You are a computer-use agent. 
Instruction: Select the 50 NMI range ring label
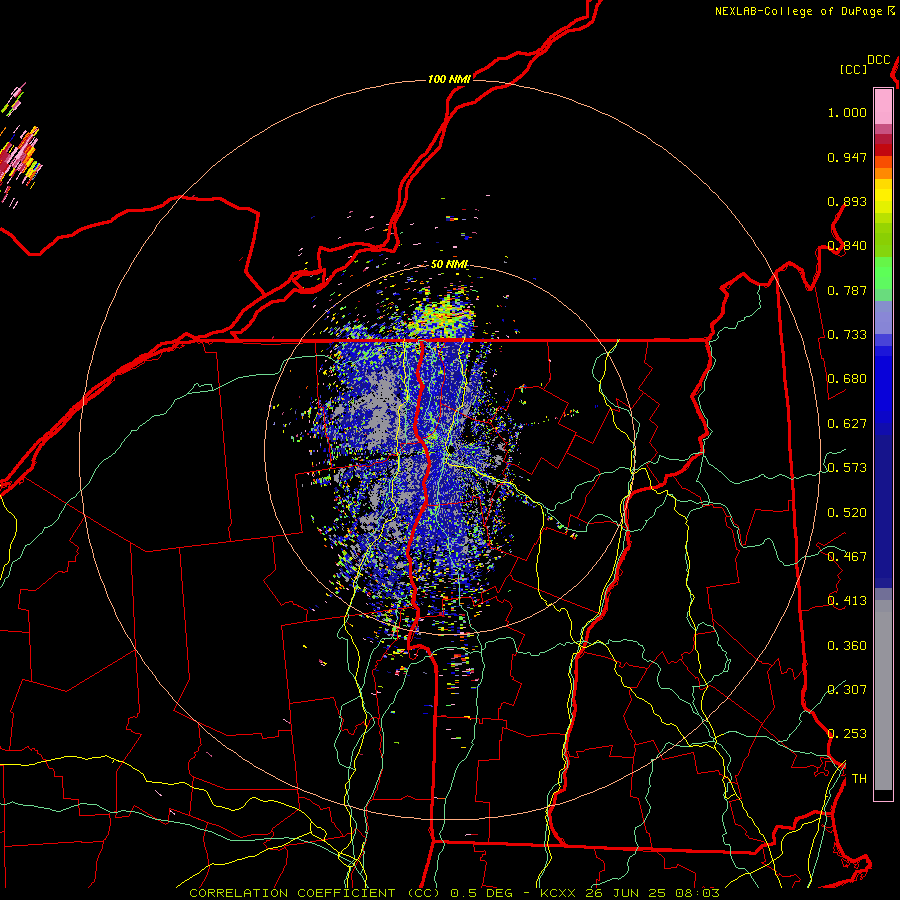pyautogui.click(x=449, y=264)
